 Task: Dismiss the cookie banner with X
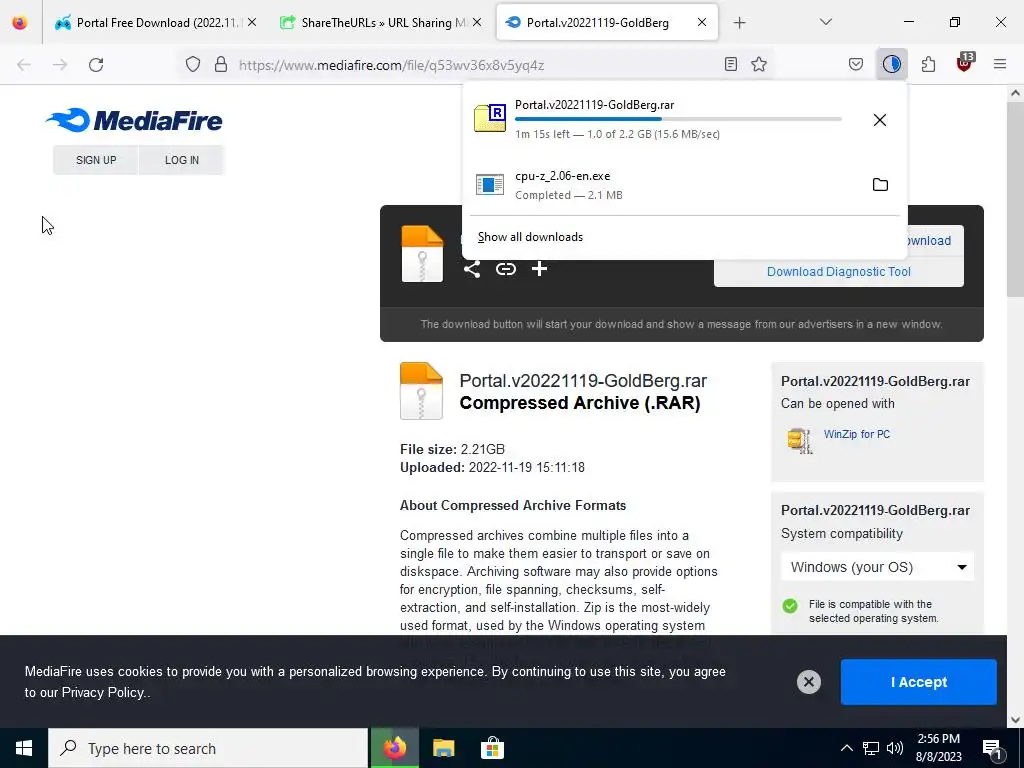coord(808,682)
